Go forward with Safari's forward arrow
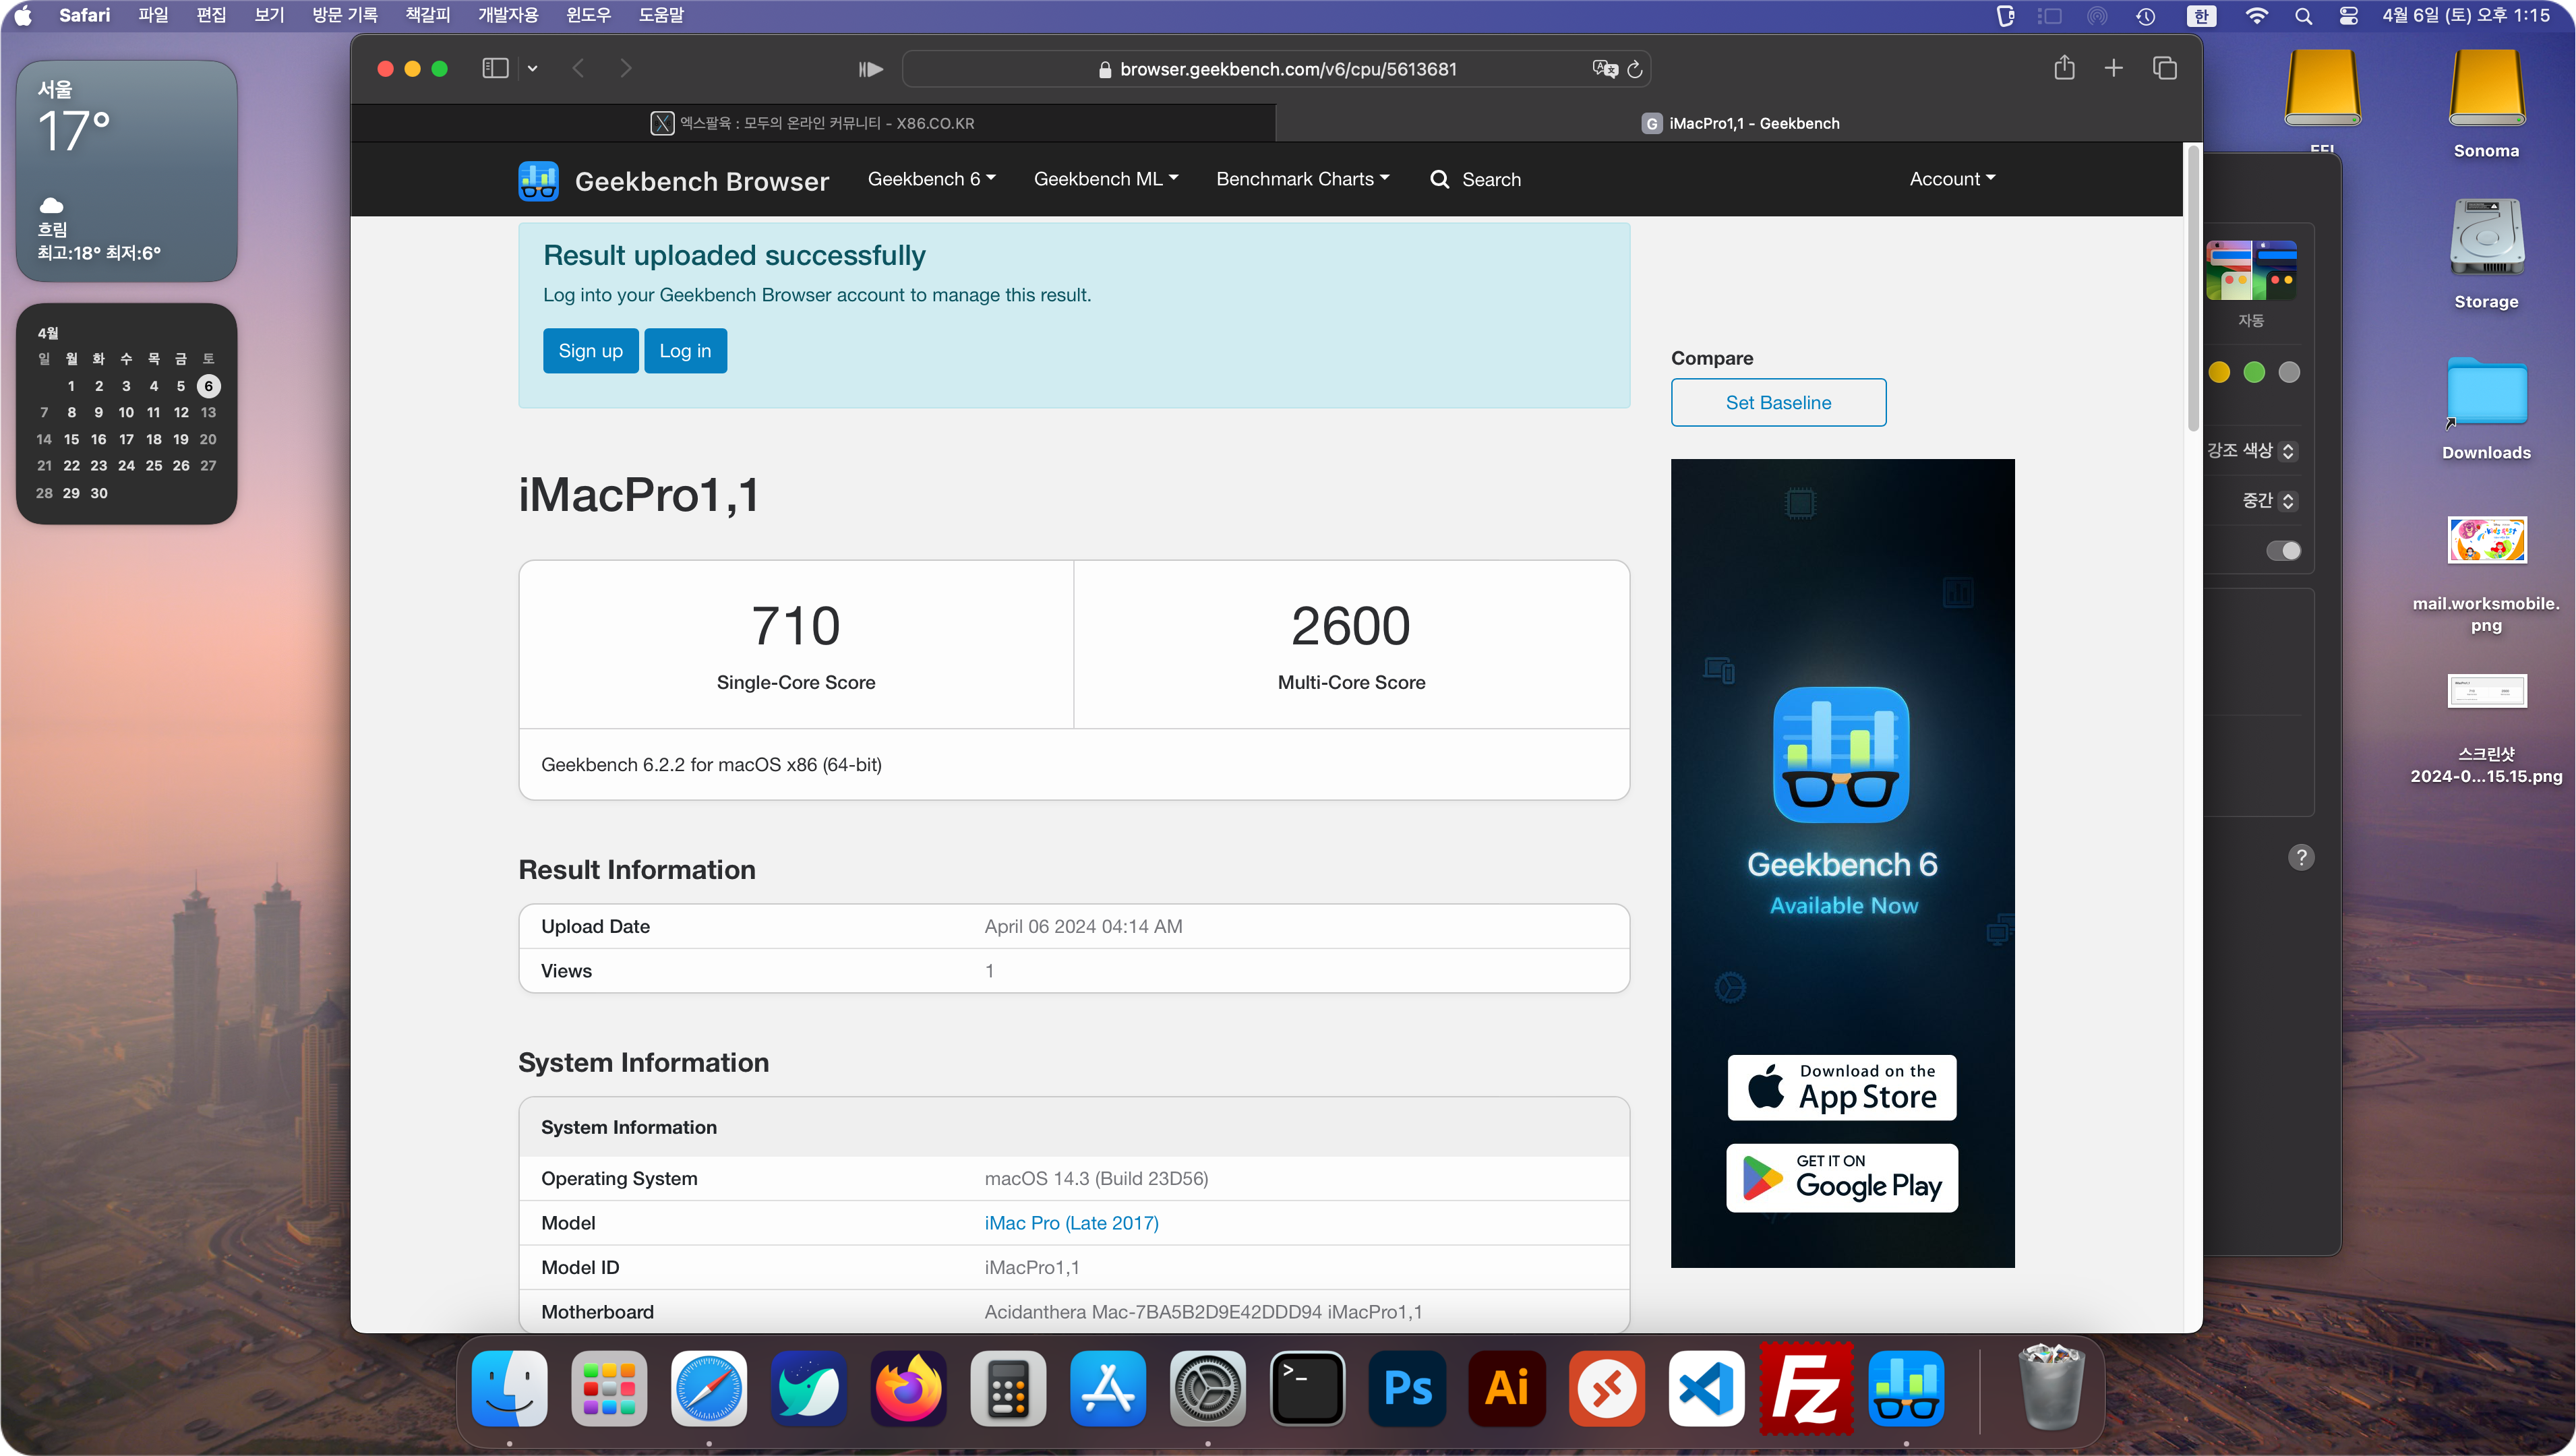Screen dimensions: 2576x1456 626,68
